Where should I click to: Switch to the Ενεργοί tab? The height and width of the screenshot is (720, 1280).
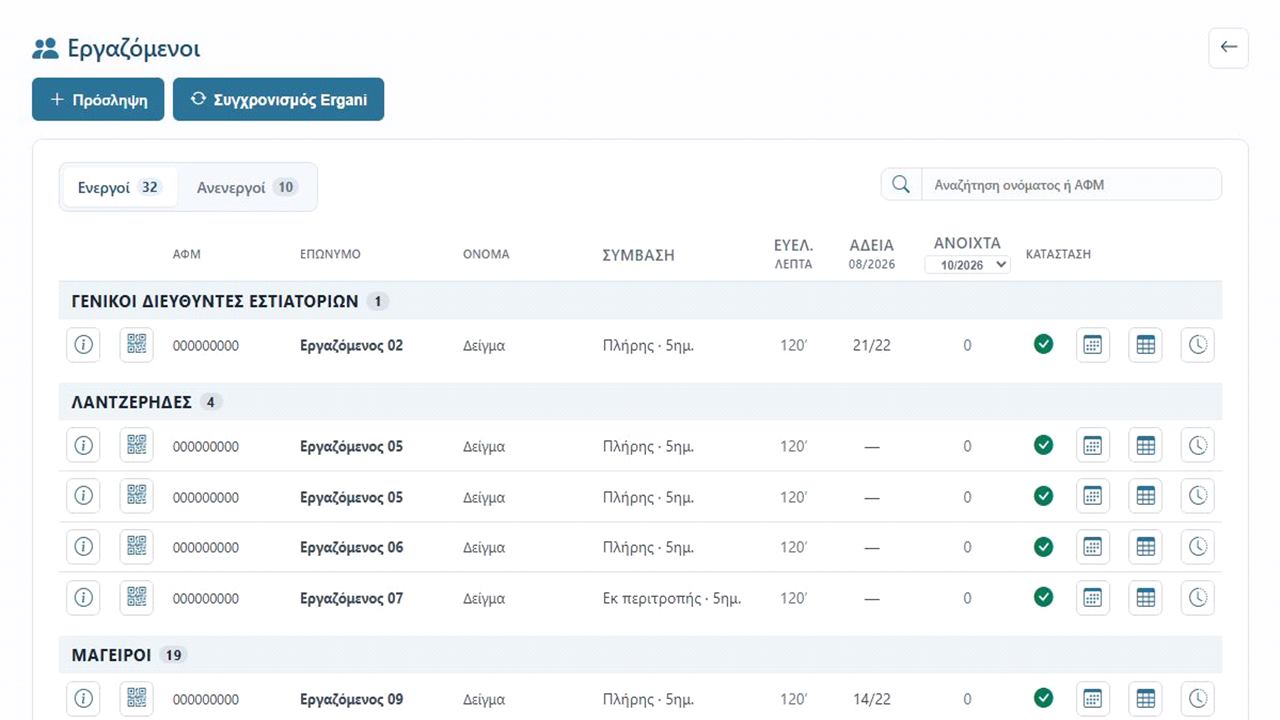[x=120, y=187]
